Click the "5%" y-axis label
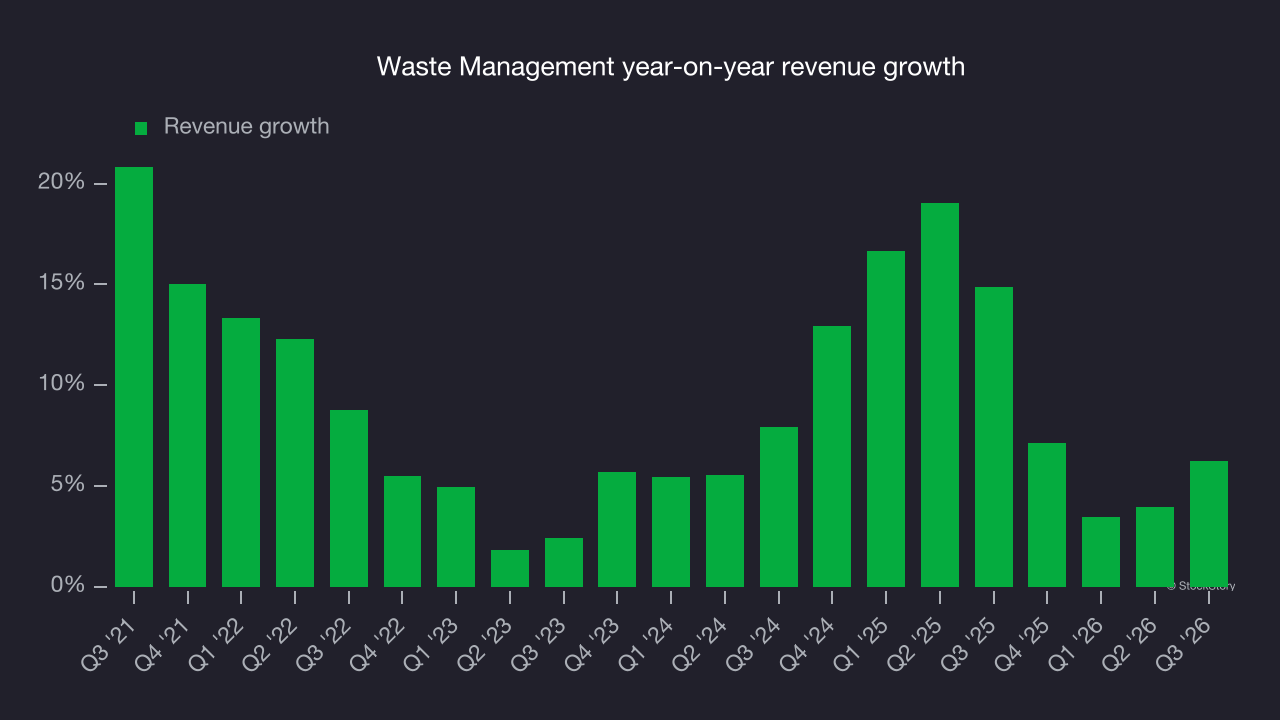Viewport: 1280px width, 720px height. click(x=66, y=485)
